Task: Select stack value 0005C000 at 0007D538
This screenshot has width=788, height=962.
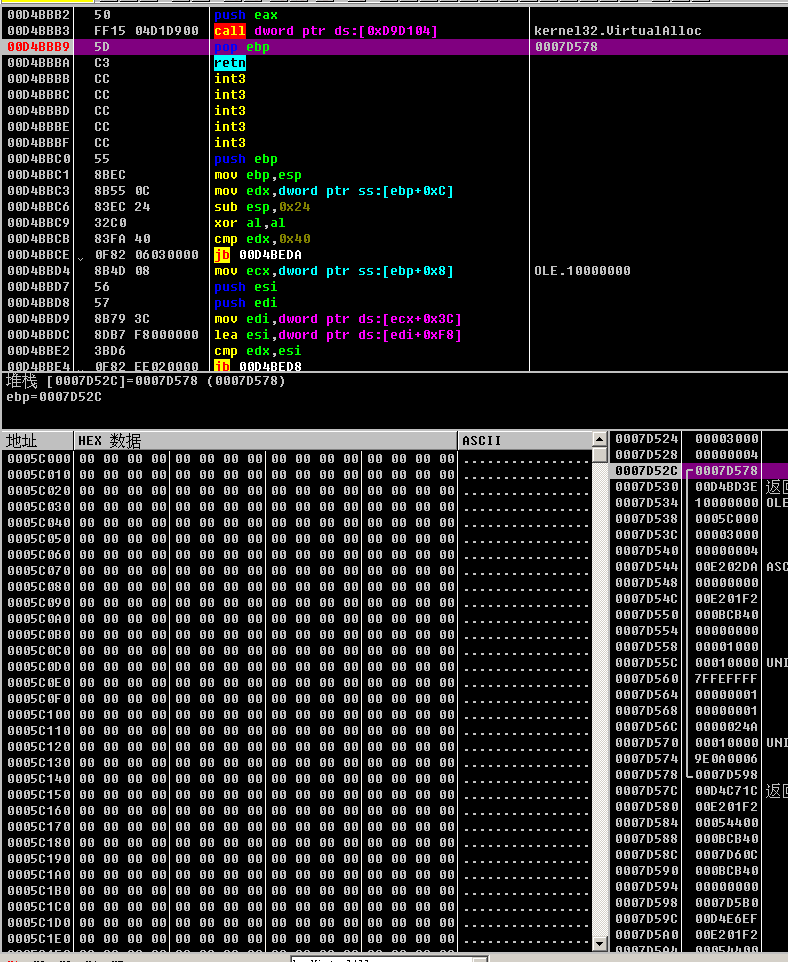Action: pyautogui.click(x=727, y=518)
